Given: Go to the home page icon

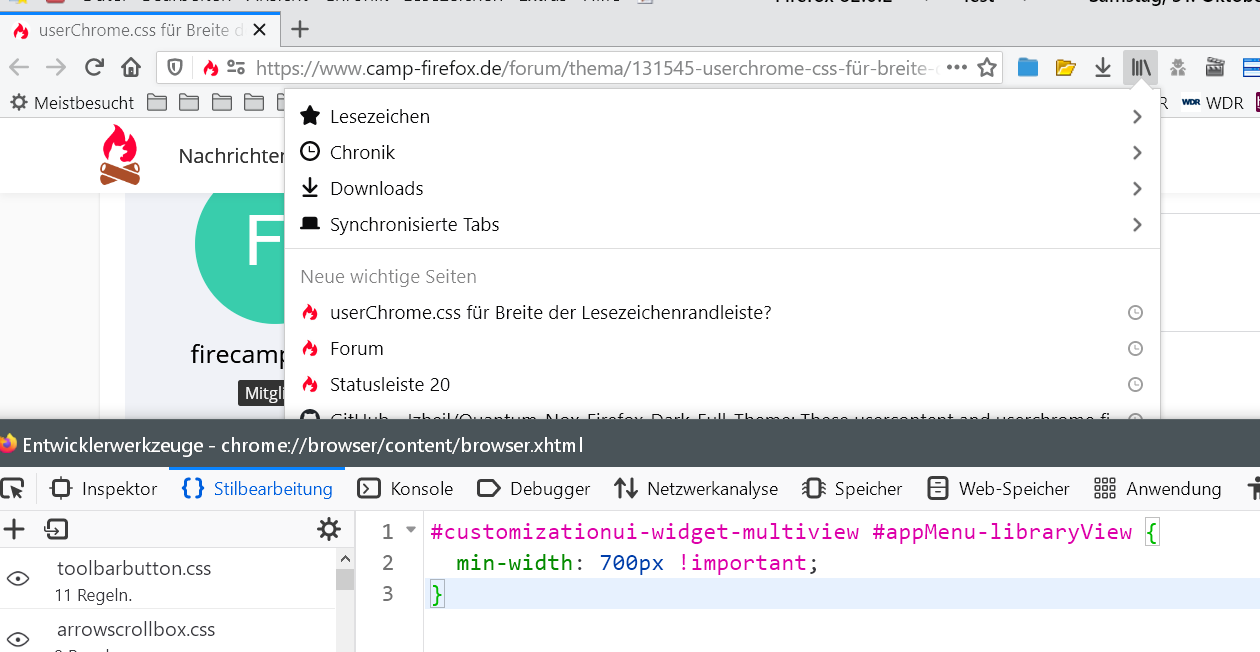Looking at the screenshot, I should click(131, 68).
